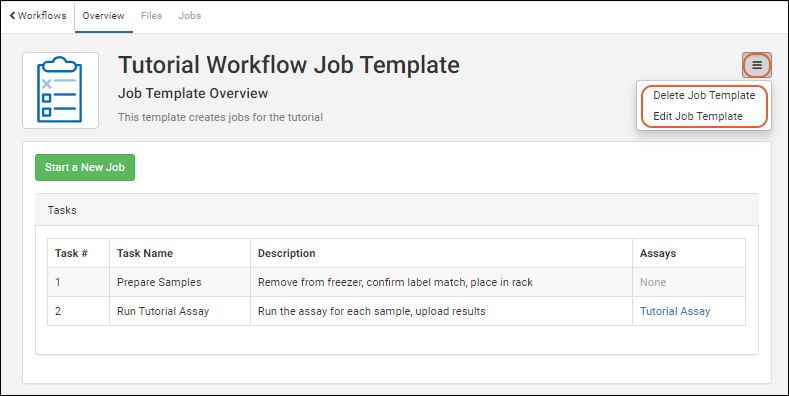The width and height of the screenshot is (789, 396).
Task: Open the Tutorial Assay link
Action: coord(675,311)
